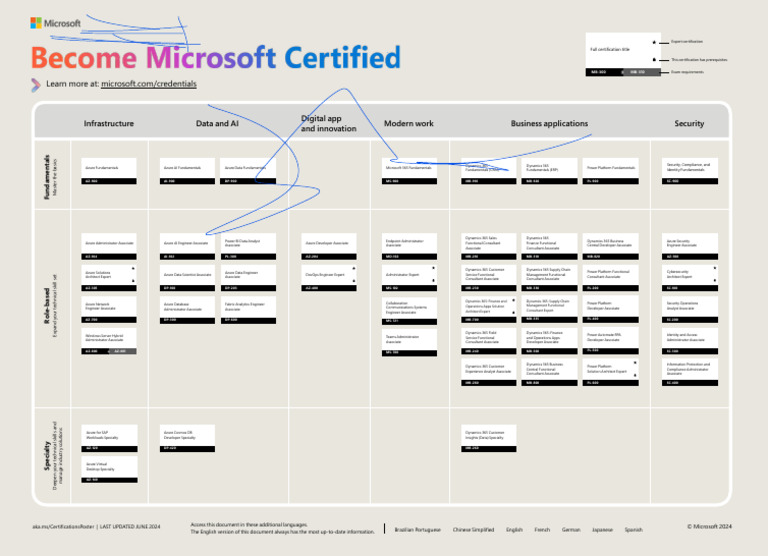Open the Dynamics 365 Fundamentals (ERP) card
Screen dimensions: 768x556
(550, 171)
